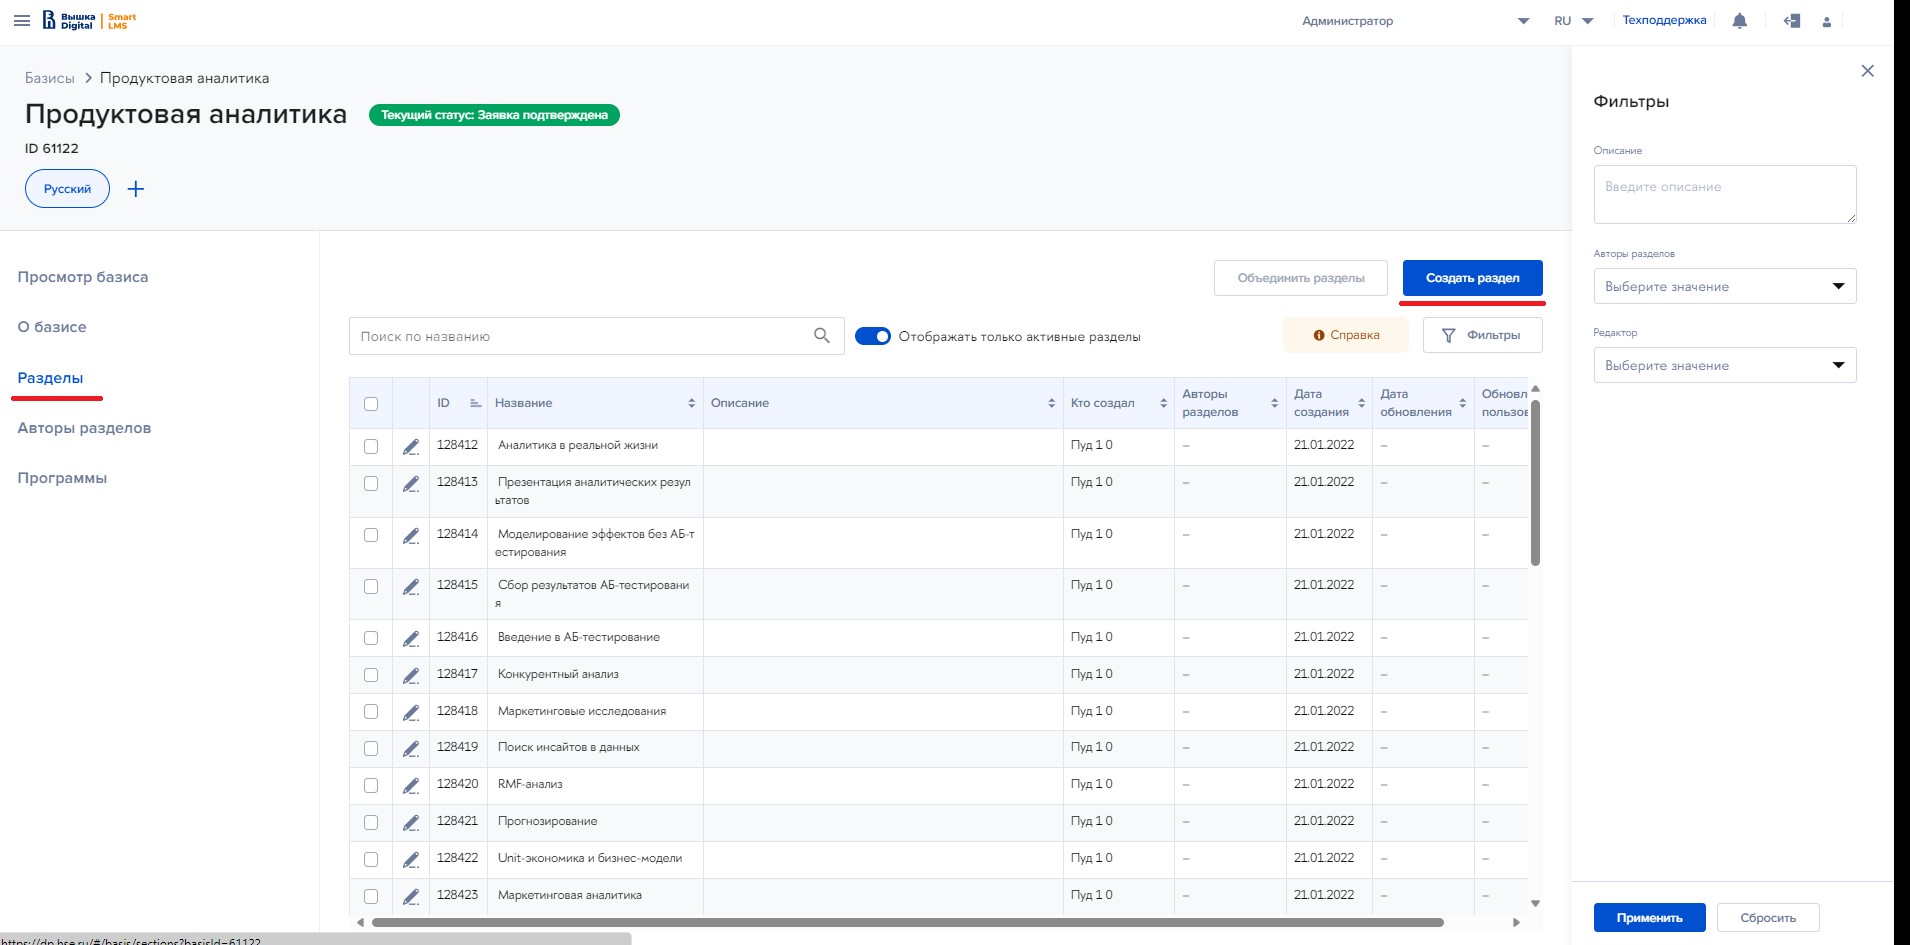Toggle off showing only active sections
This screenshot has height=945, width=1910.
(873, 336)
